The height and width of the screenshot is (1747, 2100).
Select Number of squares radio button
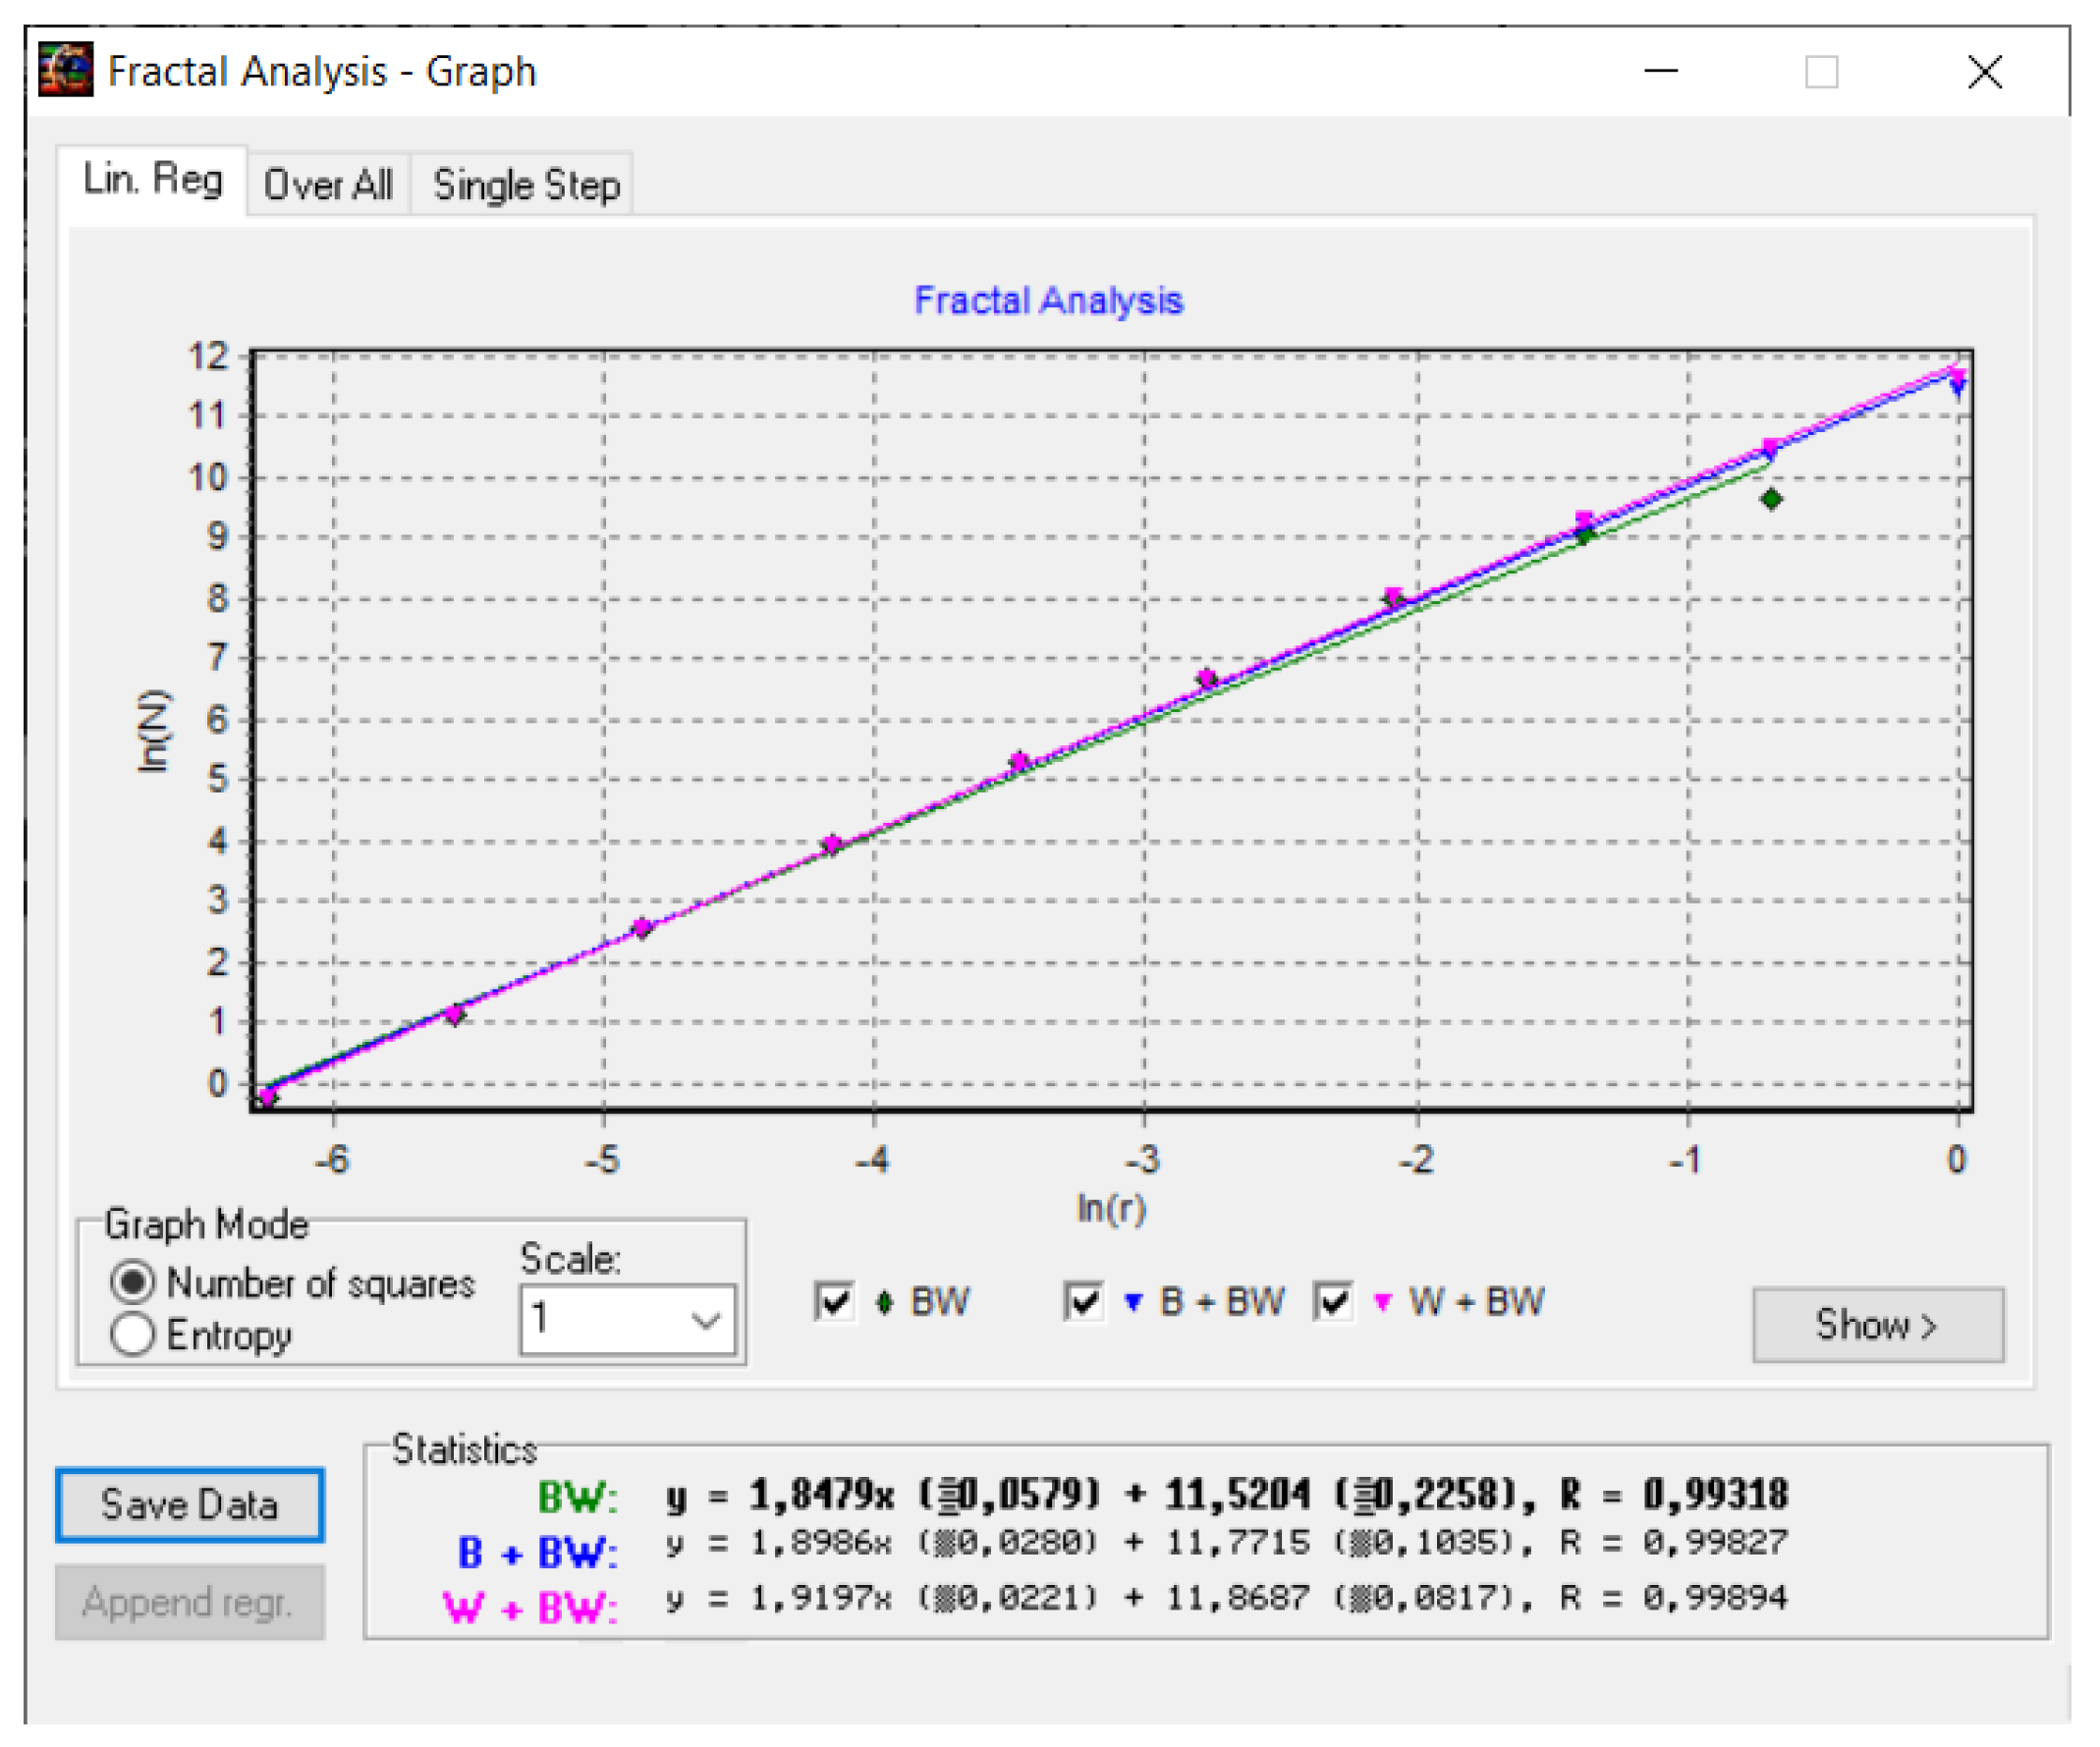coord(133,1282)
